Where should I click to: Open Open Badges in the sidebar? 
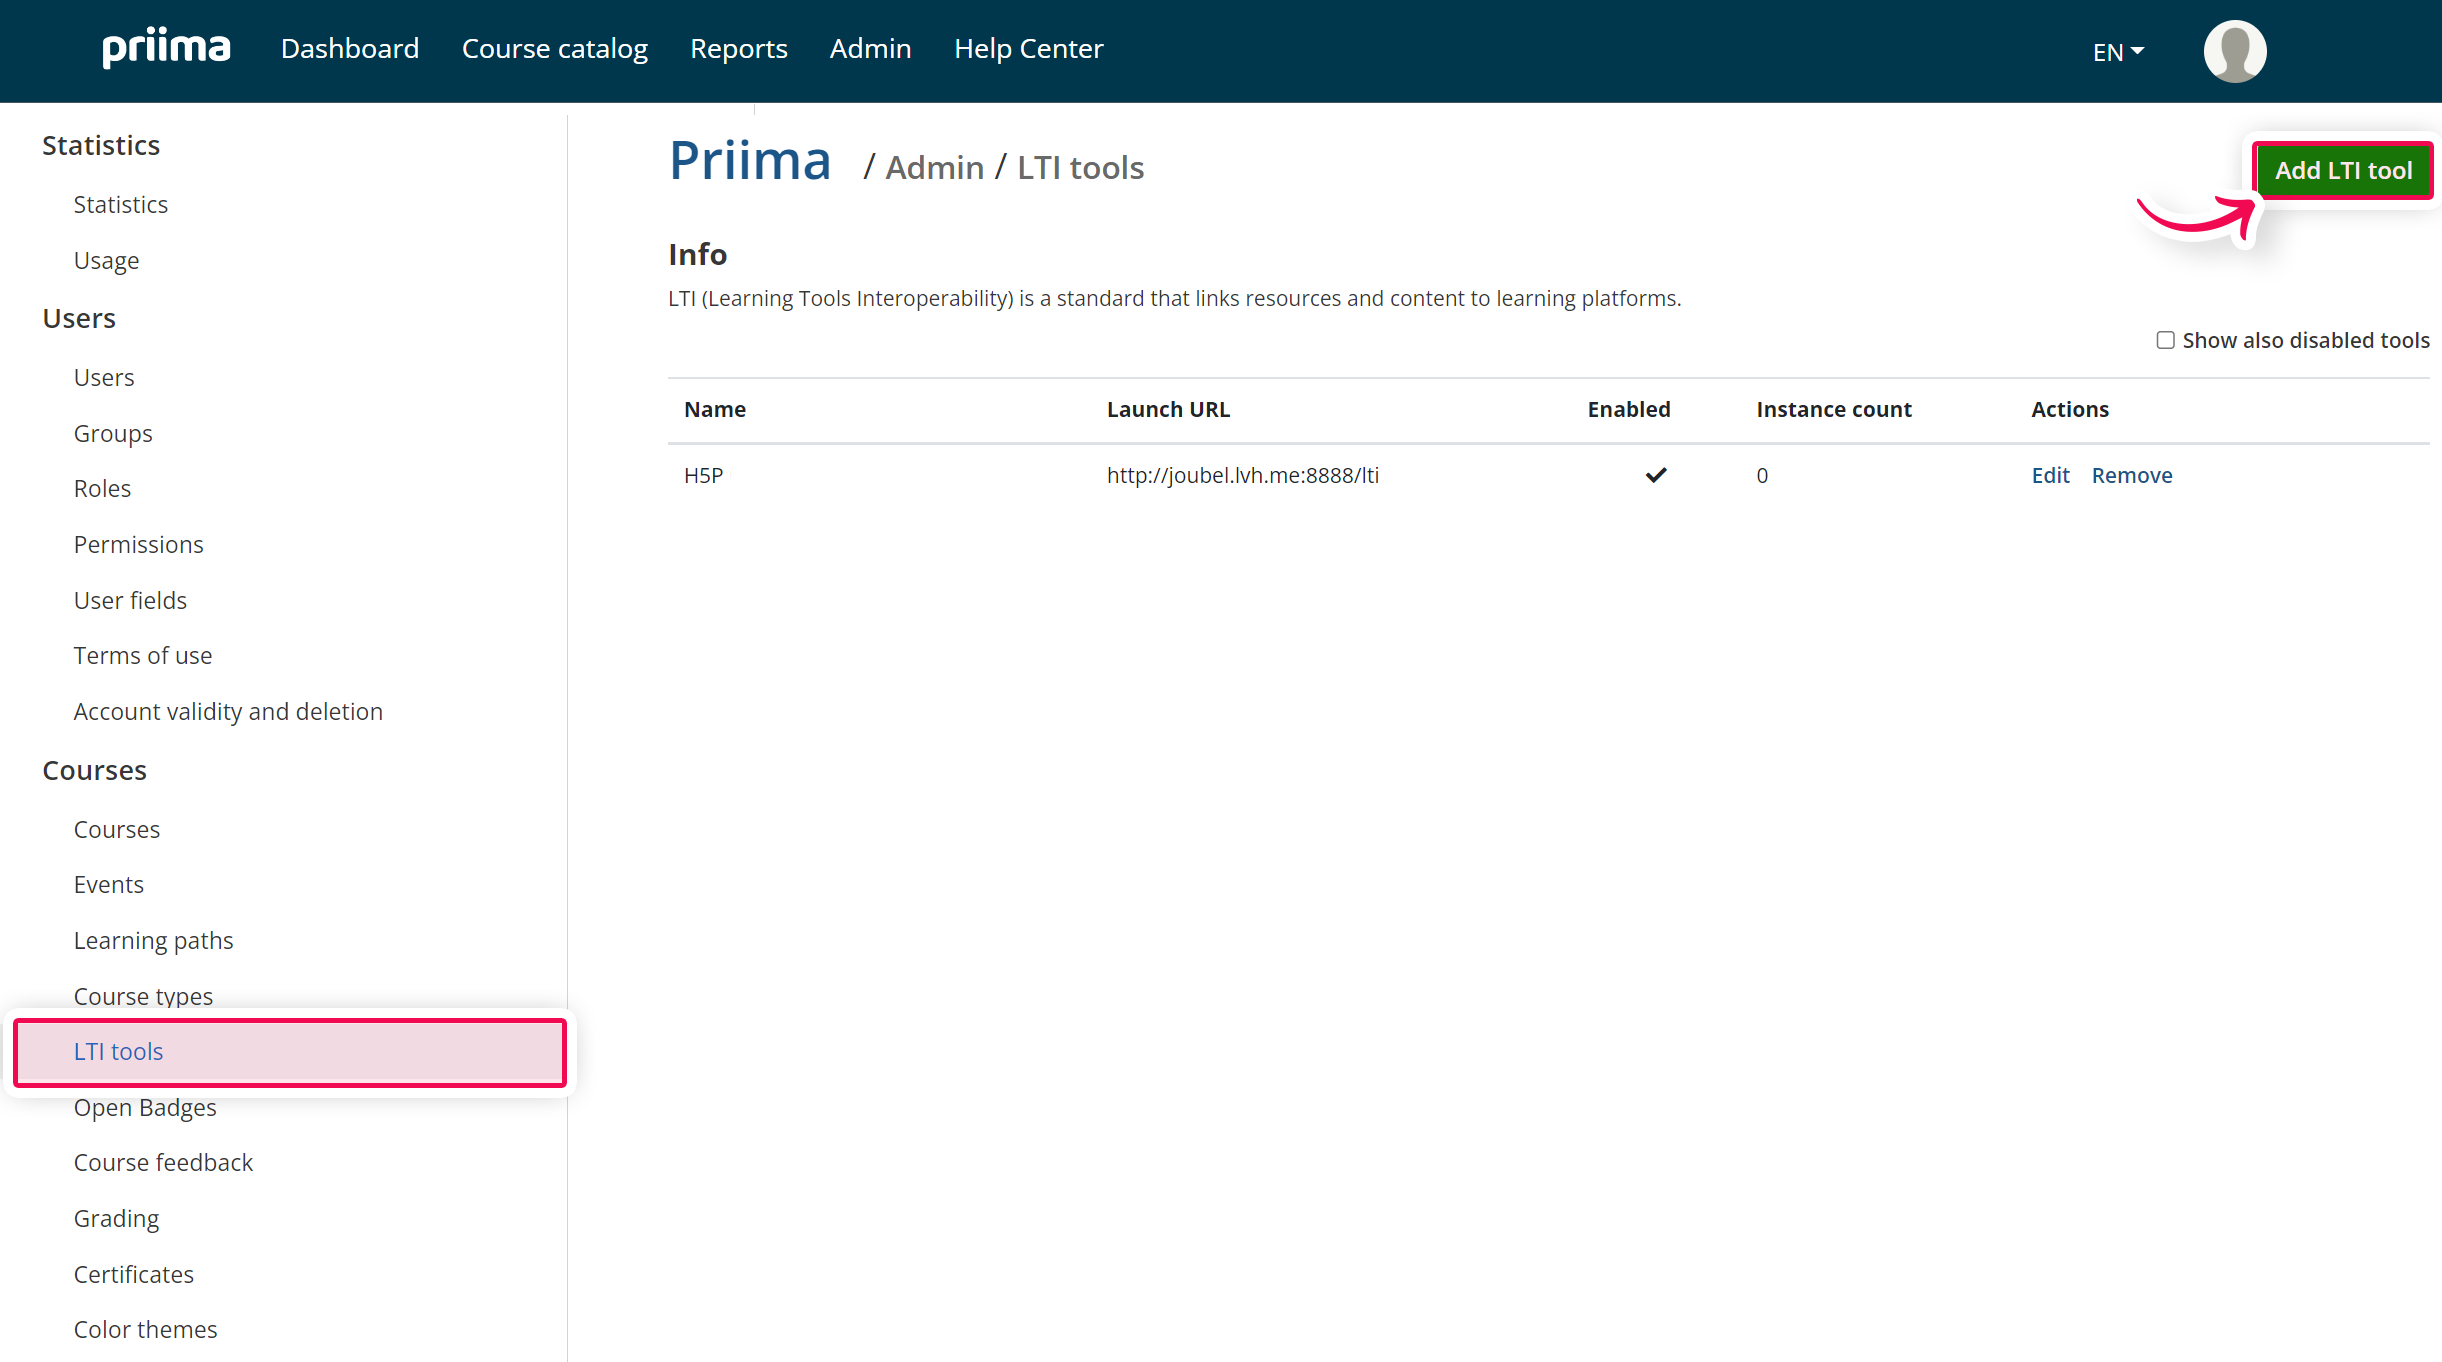click(x=145, y=1107)
